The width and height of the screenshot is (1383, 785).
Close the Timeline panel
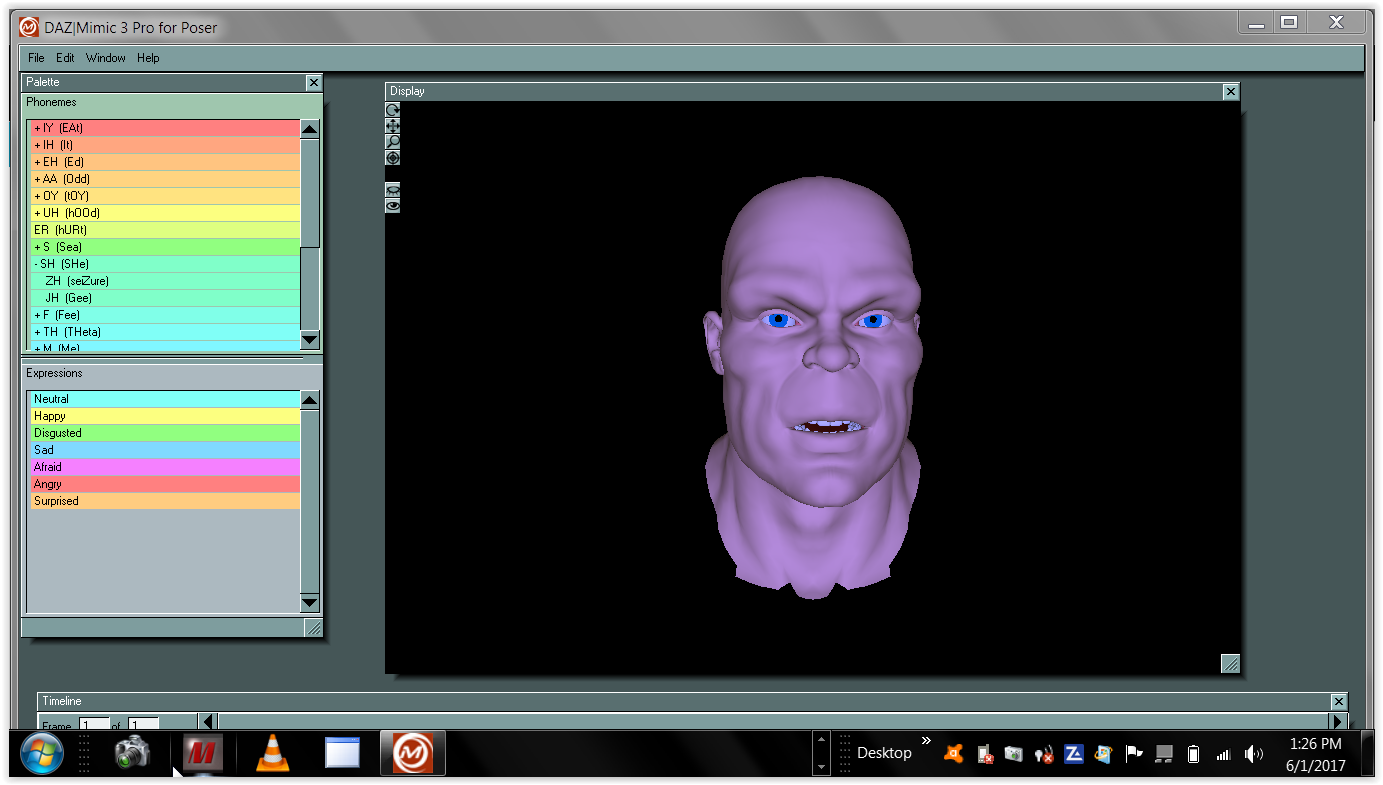click(1339, 701)
